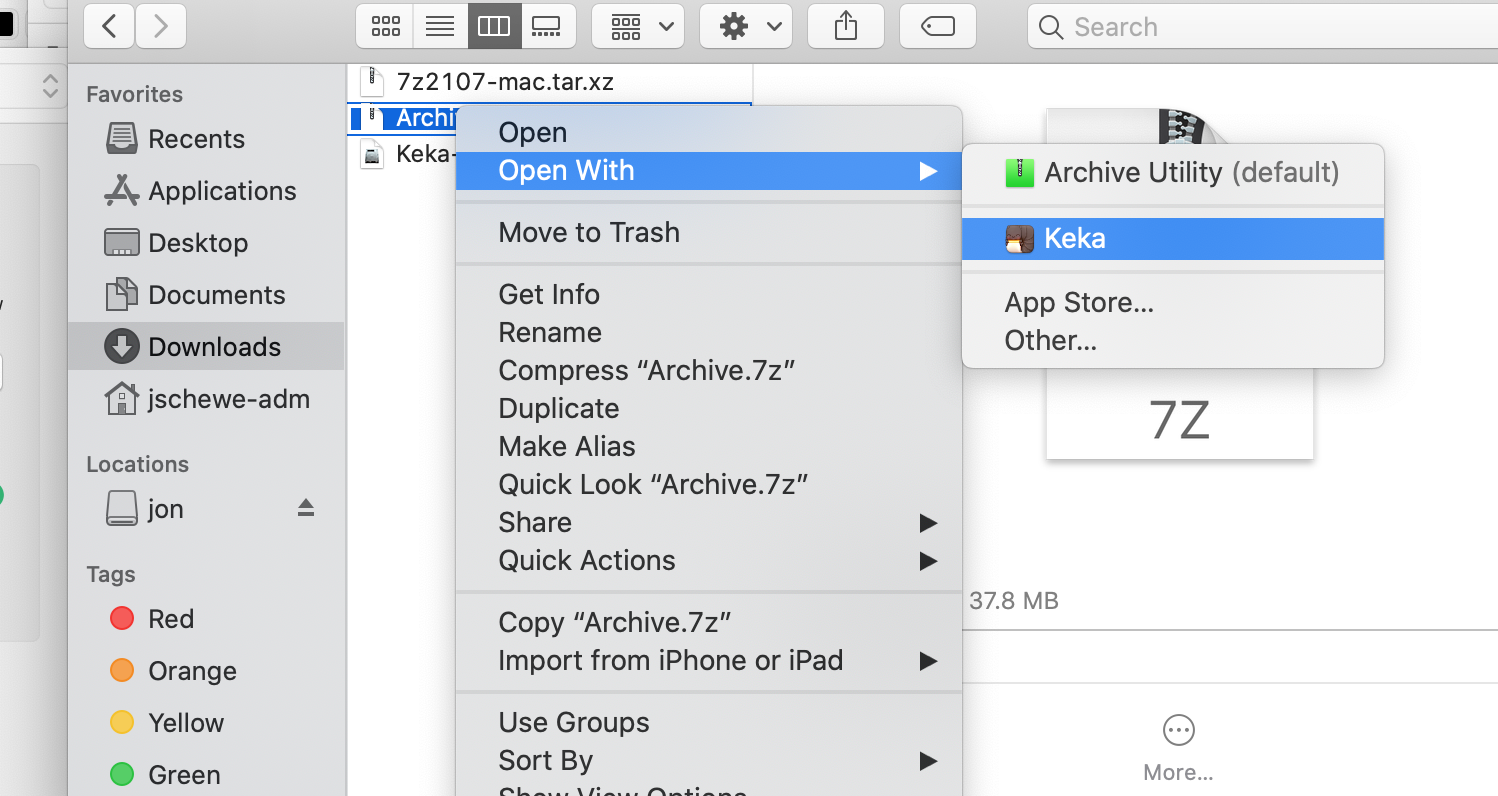Go forward with the toolbar forward arrow
1498x796 pixels.
click(160, 26)
